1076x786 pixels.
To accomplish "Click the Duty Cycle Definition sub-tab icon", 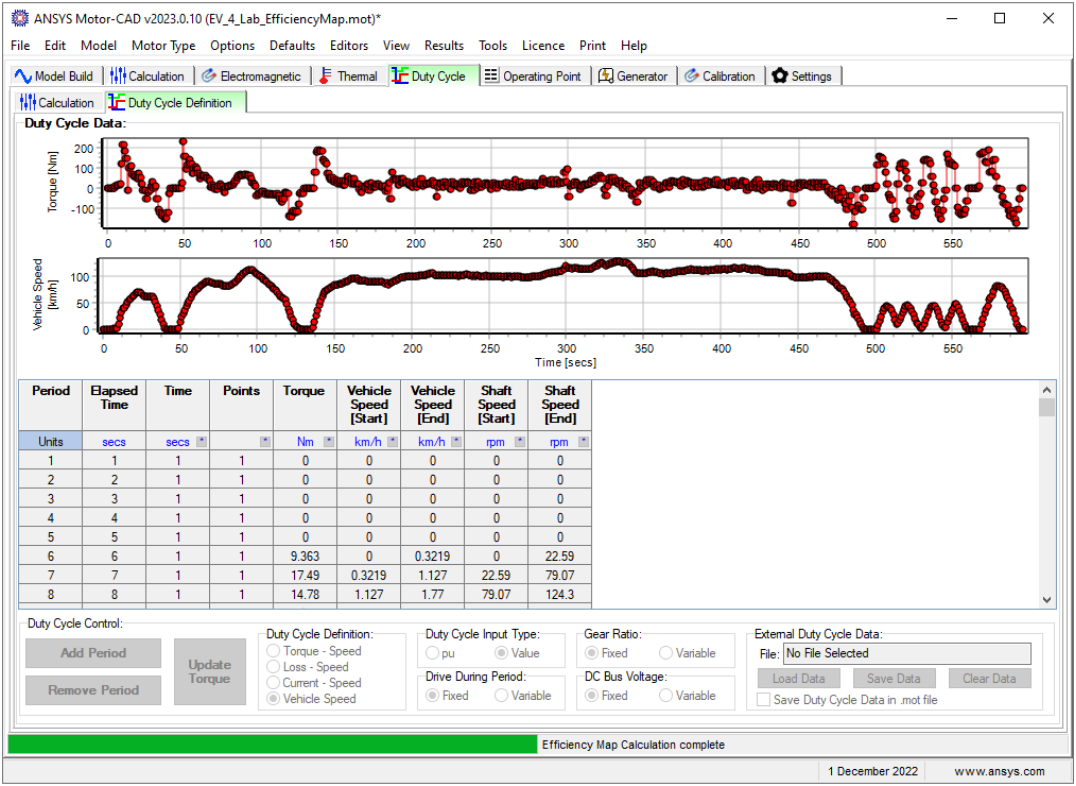I will point(117,102).
